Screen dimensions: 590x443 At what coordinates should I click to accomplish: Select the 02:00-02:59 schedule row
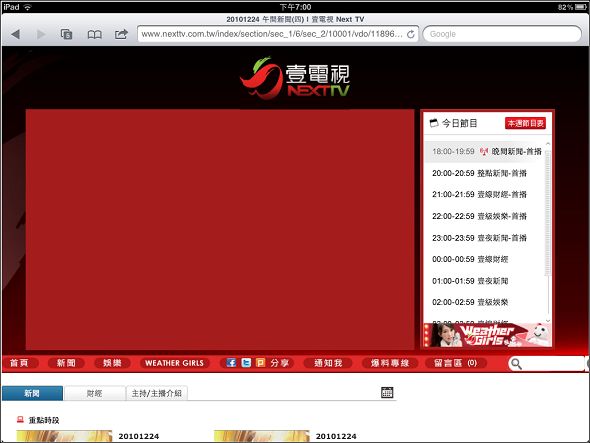[x=485, y=302]
